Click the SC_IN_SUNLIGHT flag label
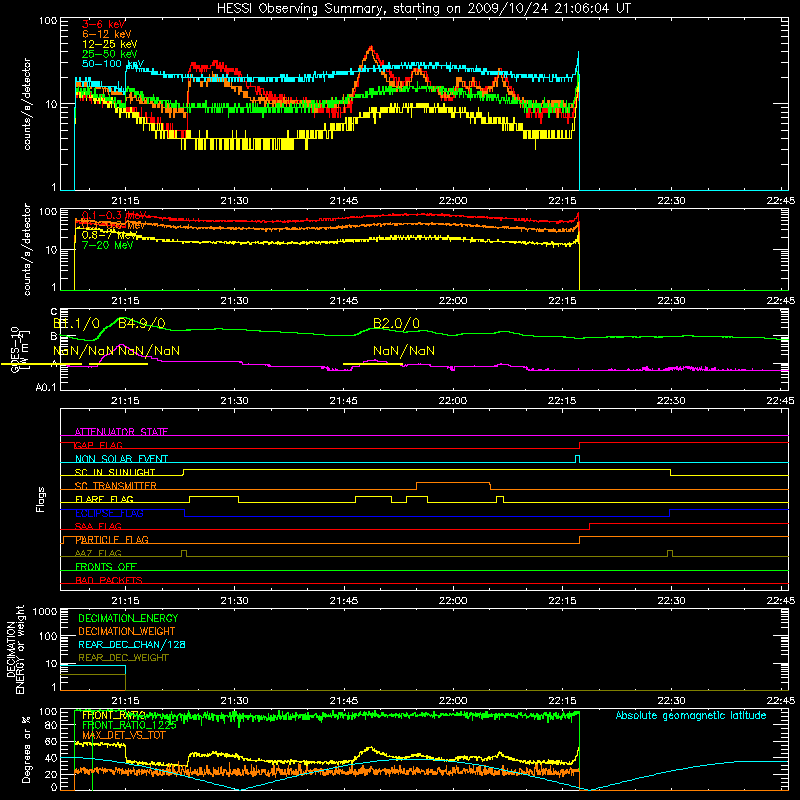Viewport: 800px width, 800px height. (115, 472)
